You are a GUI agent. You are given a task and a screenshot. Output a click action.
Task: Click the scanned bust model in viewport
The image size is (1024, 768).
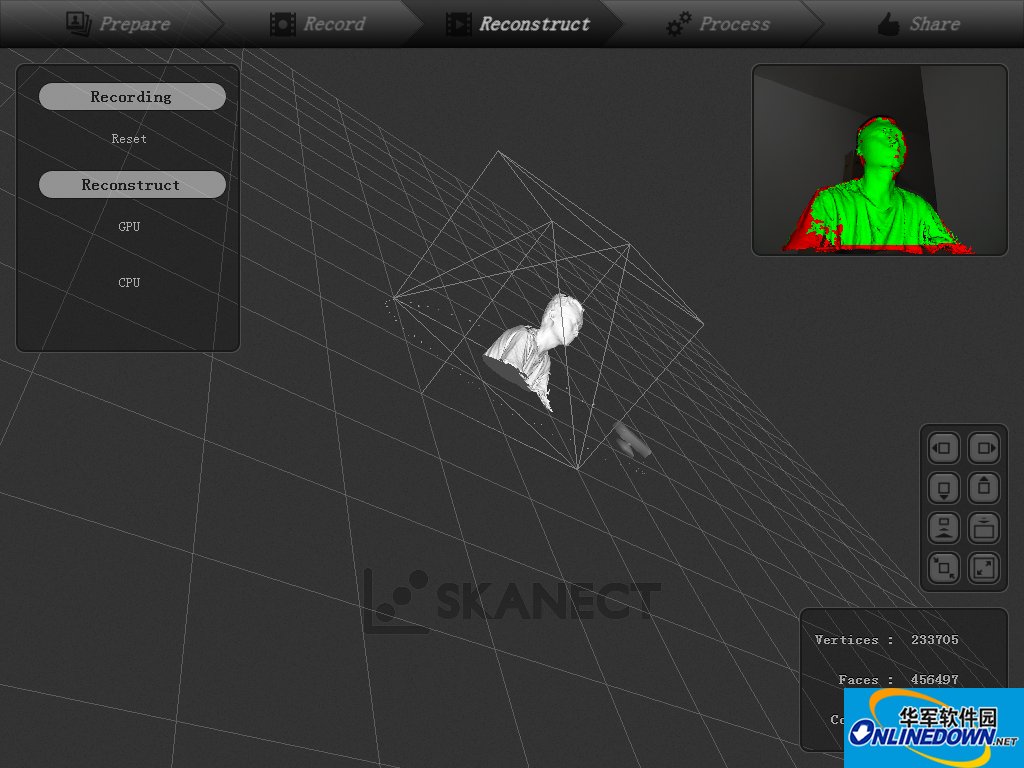coord(534,351)
